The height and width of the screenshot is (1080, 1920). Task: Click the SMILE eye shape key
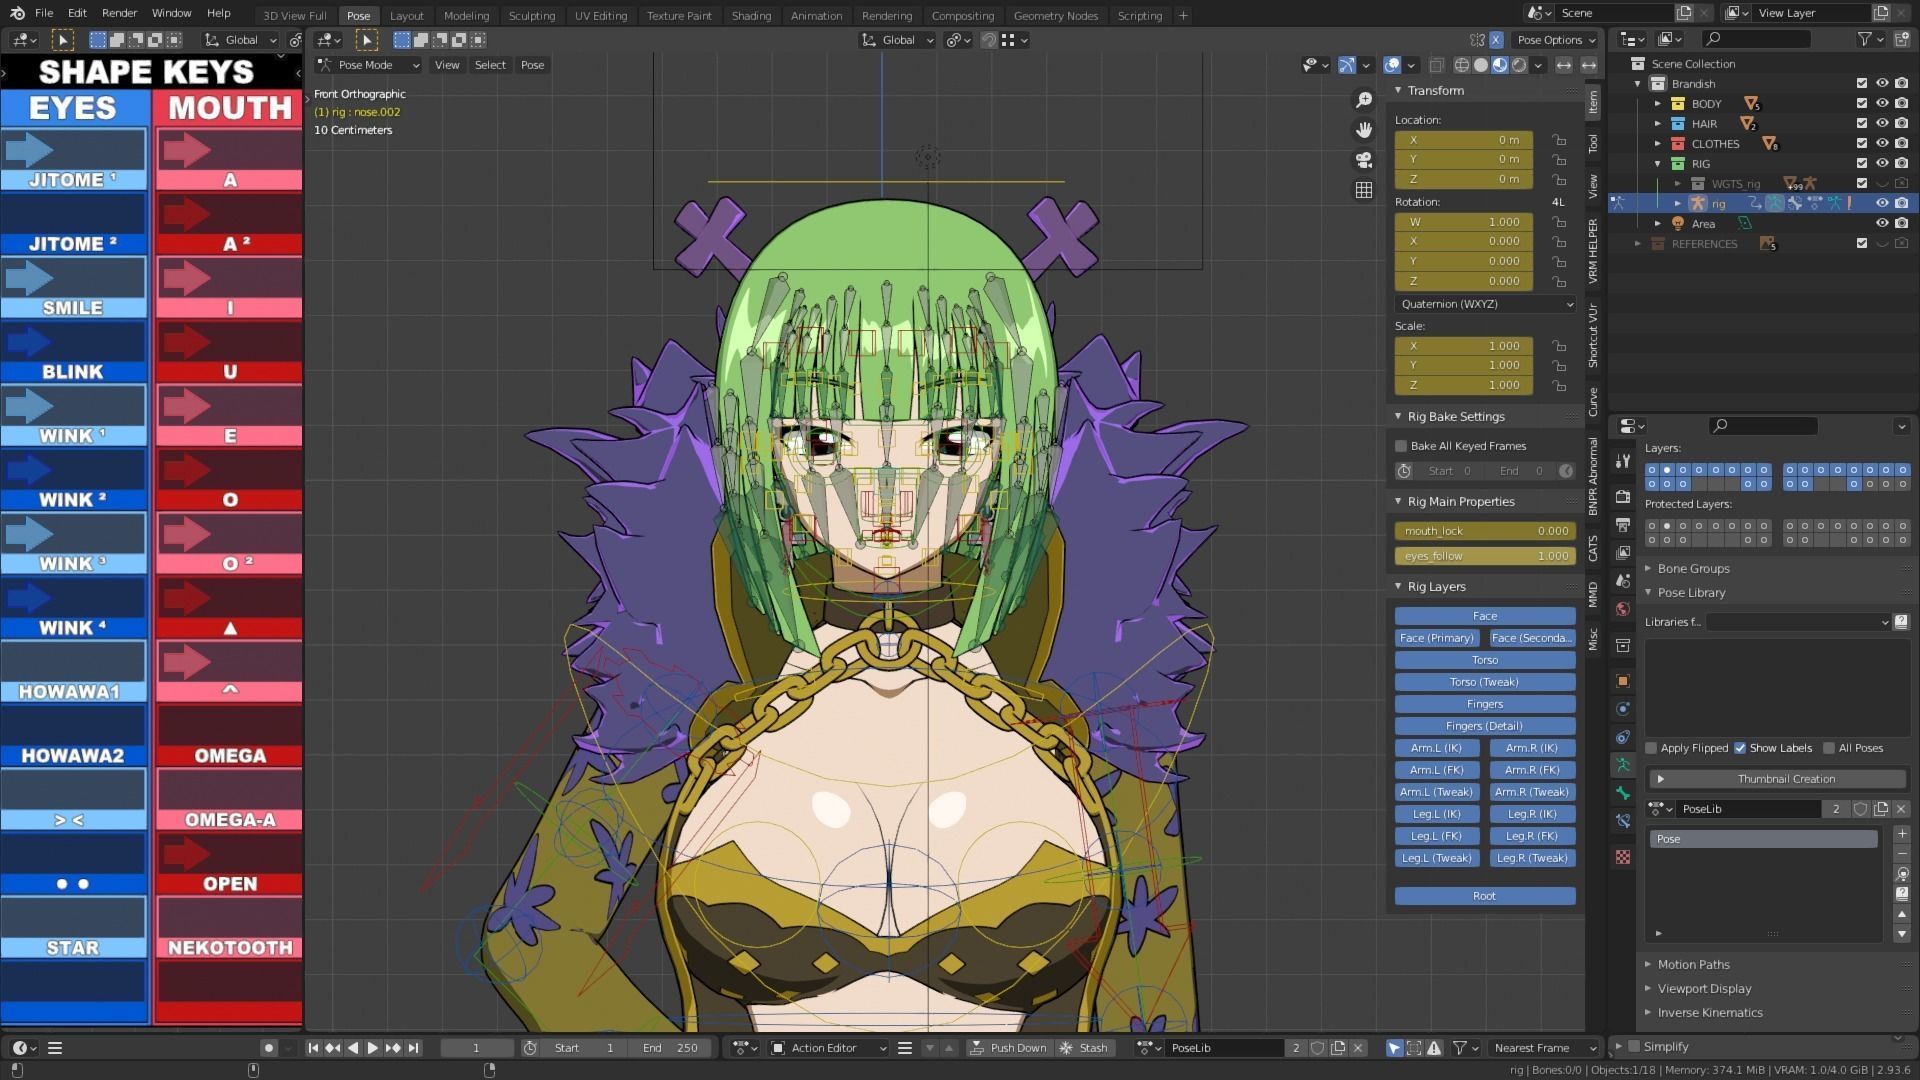[x=73, y=288]
